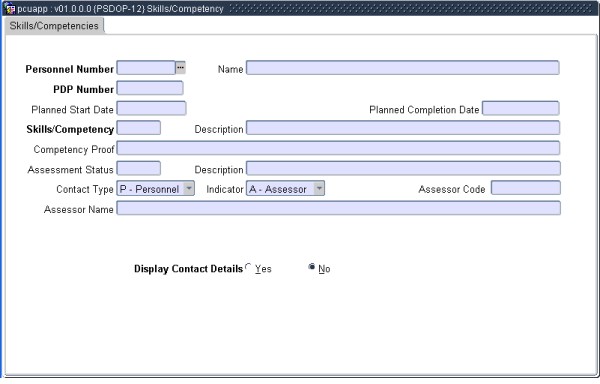Open the Personnel Number lookup button
This screenshot has width=600, height=384.
tap(180, 68)
